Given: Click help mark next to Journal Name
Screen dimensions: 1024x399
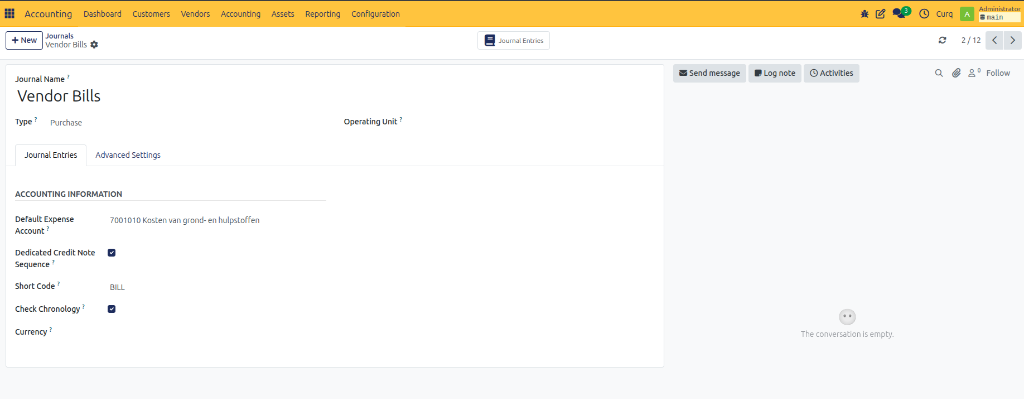Looking at the screenshot, I should [x=69, y=77].
